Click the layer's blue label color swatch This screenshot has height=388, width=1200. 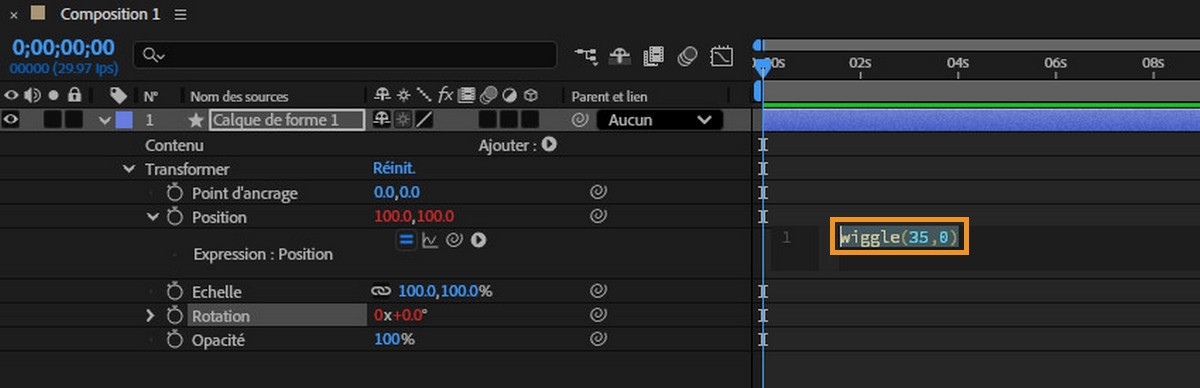pyautogui.click(x=124, y=120)
